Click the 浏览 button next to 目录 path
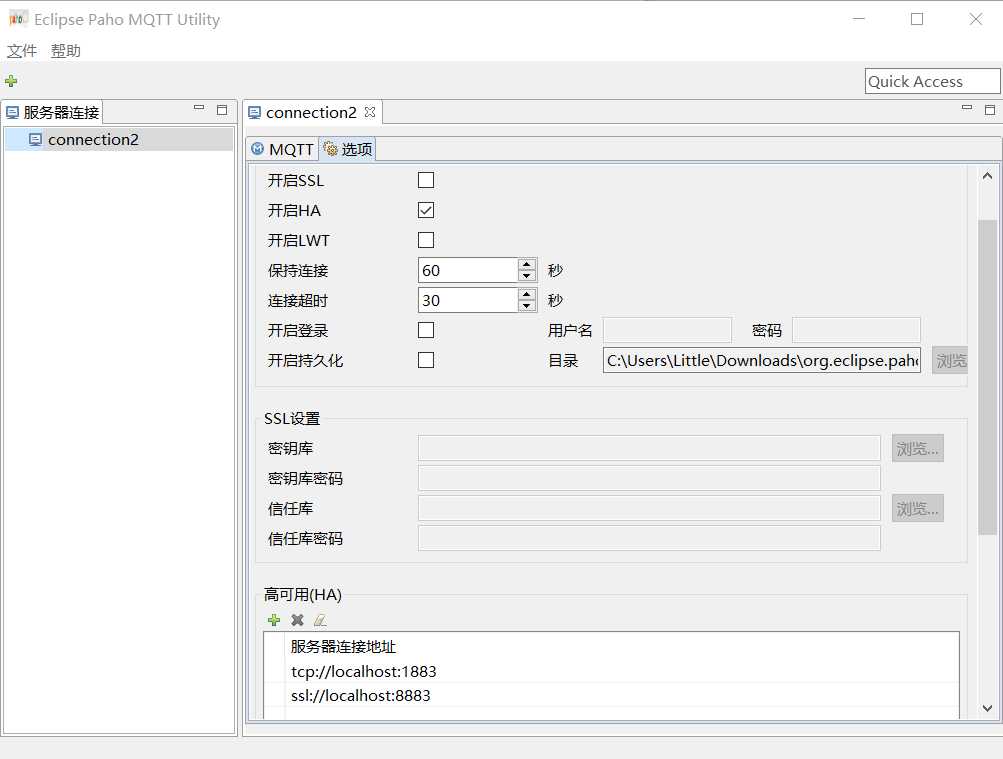Screen dimensions: 1003x759 tap(950, 361)
